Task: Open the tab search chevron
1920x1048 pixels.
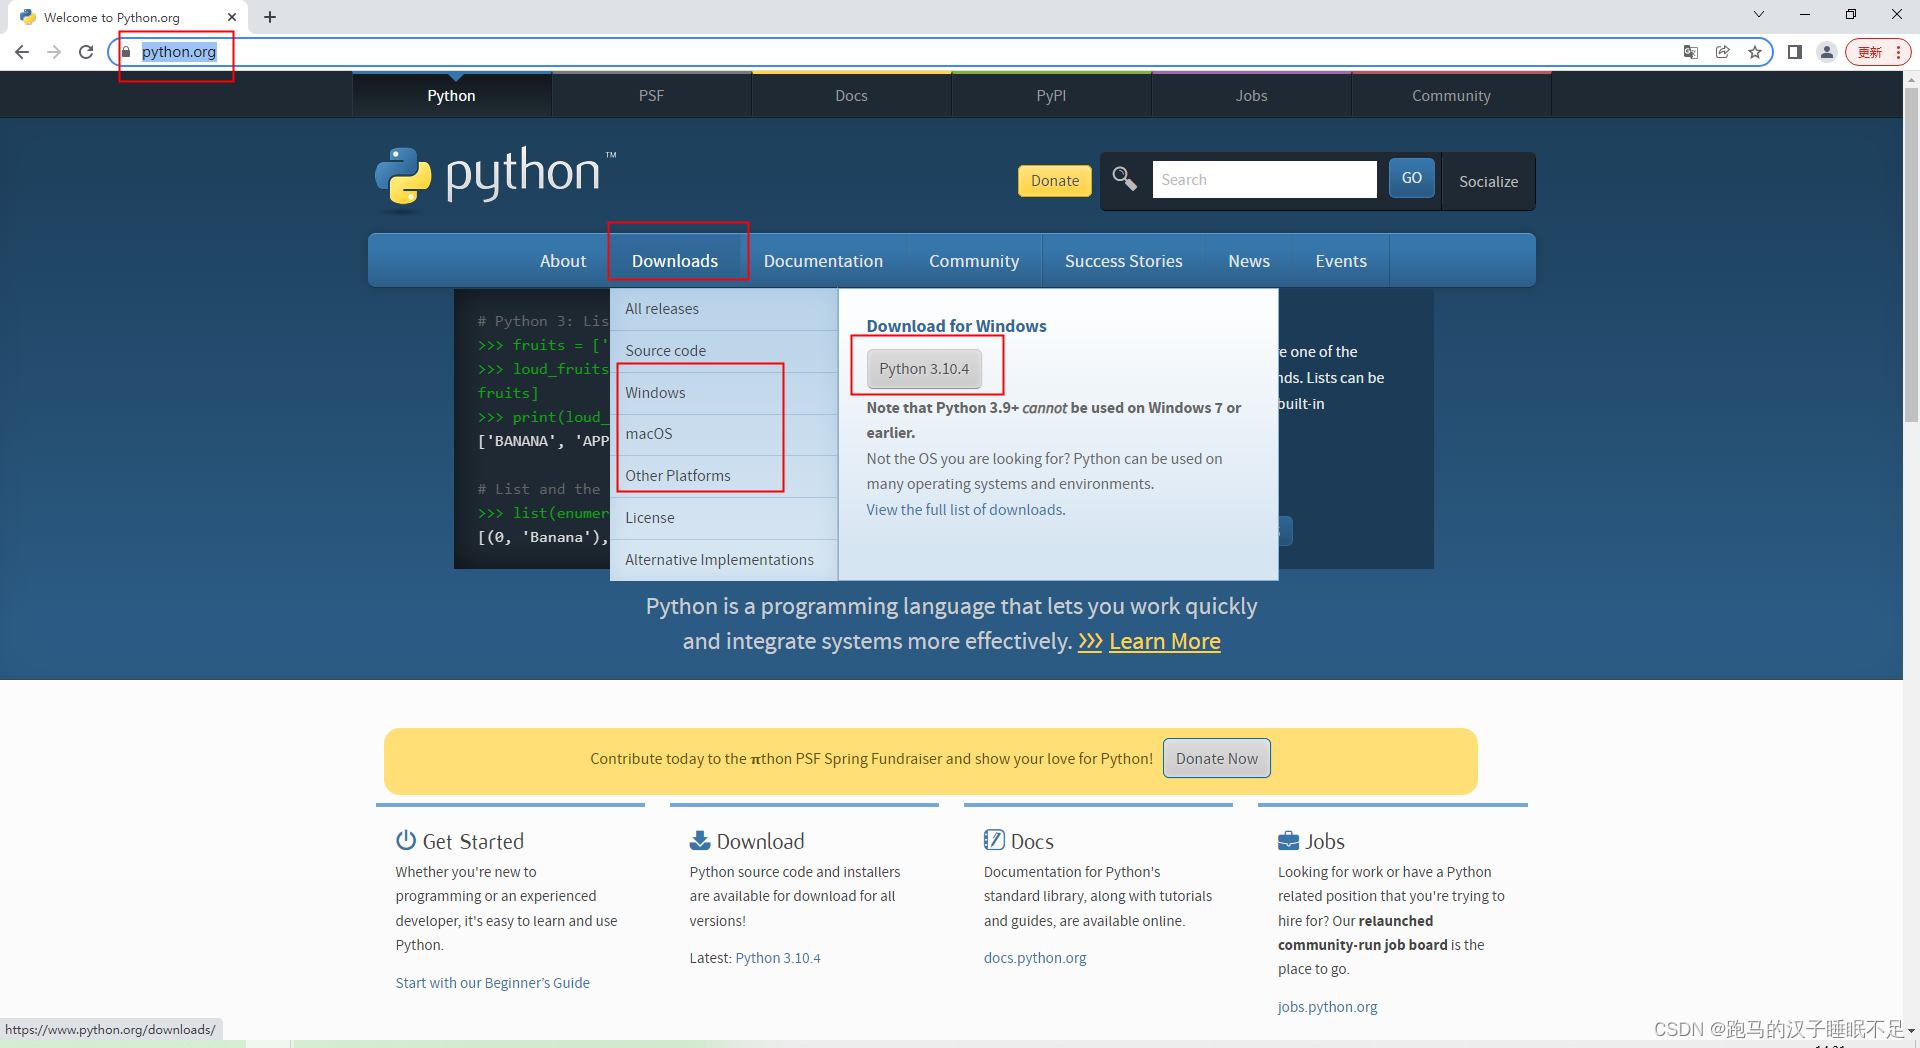Action: coord(1759,14)
